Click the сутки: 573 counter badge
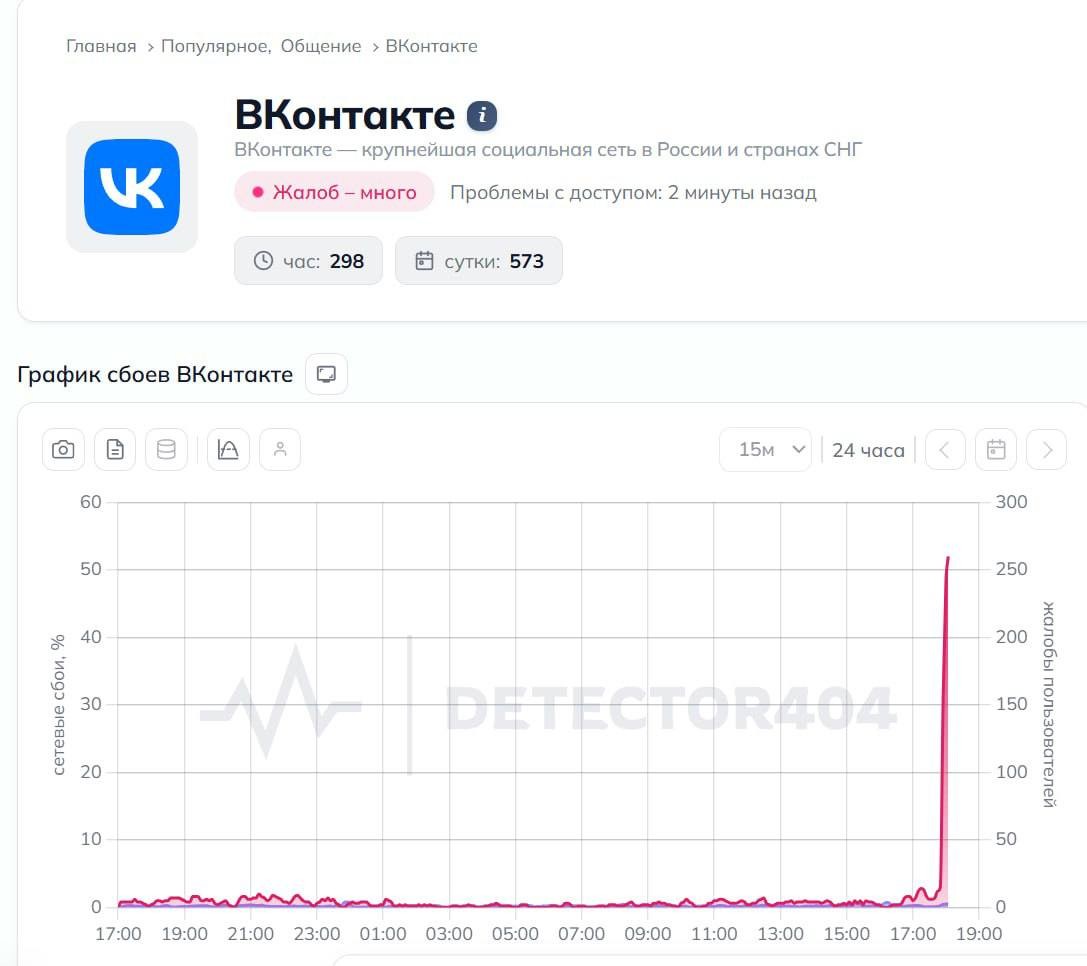This screenshot has width=1087, height=966. (x=479, y=261)
